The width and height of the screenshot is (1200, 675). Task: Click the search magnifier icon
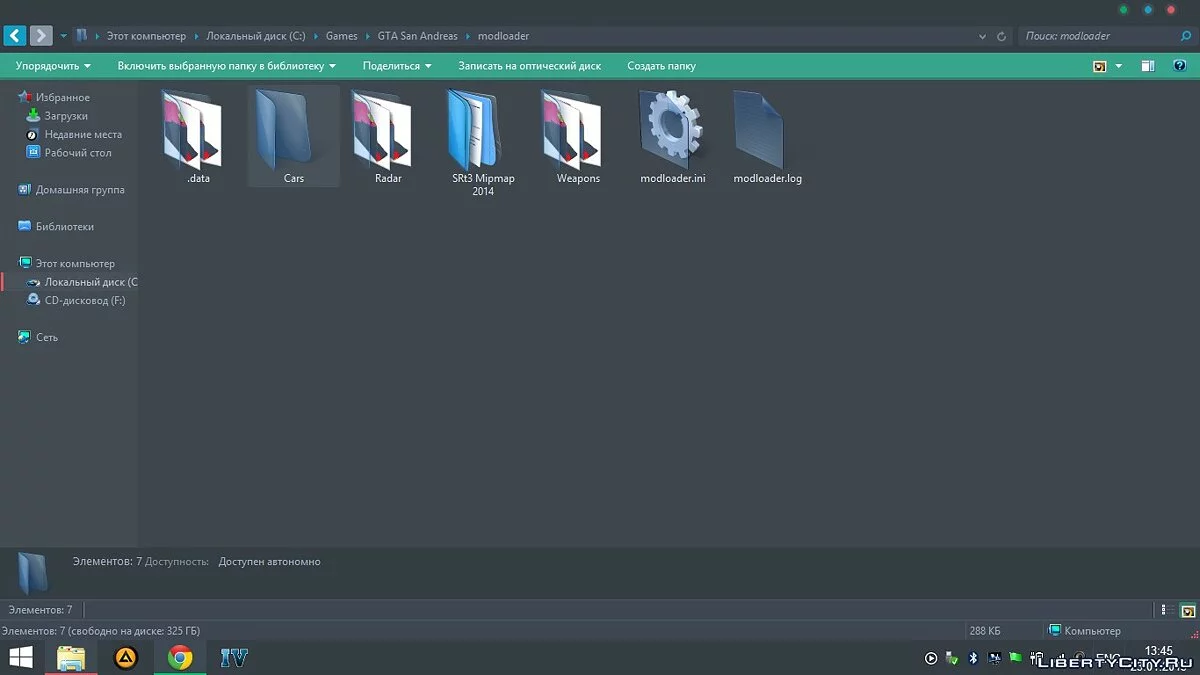(1186, 36)
